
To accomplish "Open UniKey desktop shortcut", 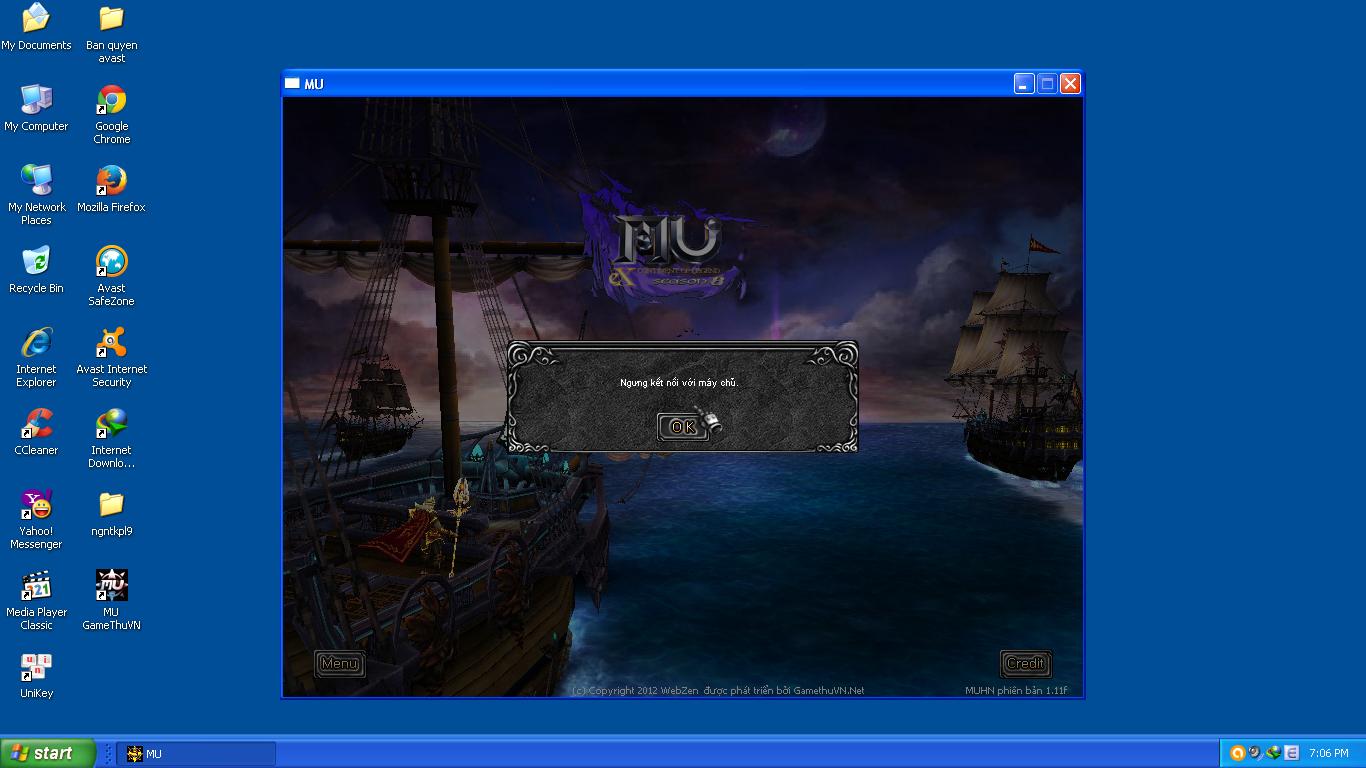I will [x=36, y=675].
